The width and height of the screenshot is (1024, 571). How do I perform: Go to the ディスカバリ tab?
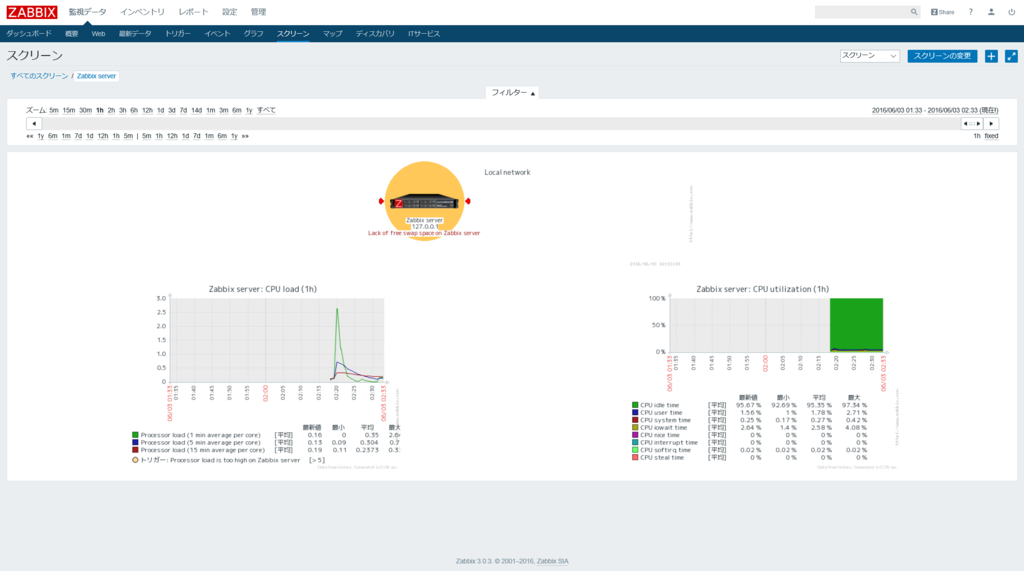(x=375, y=33)
